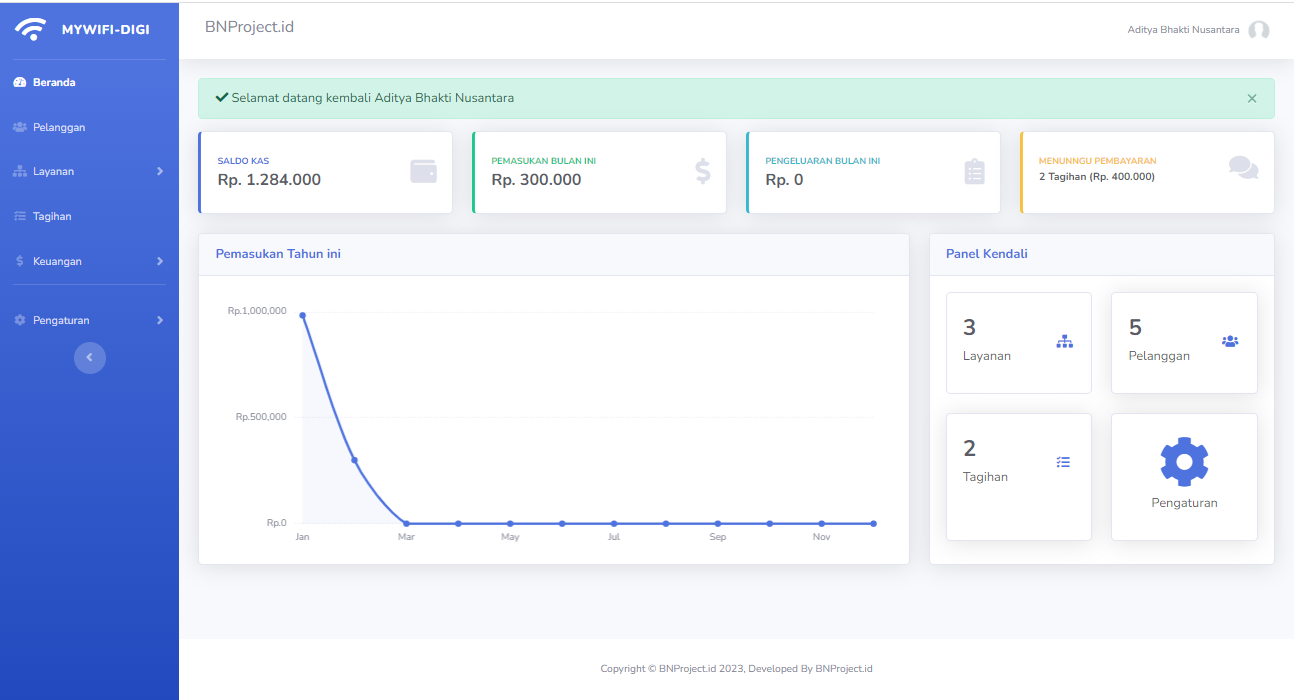Click the people icon in Pelanggan tile
The image size is (1294, 700).
(x=1230, y=341)
